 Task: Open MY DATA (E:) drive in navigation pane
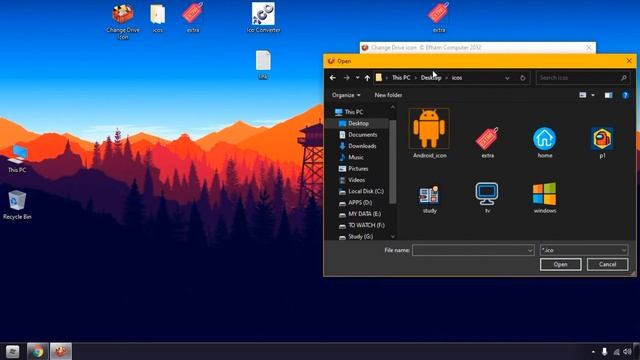tap(360, 214)
